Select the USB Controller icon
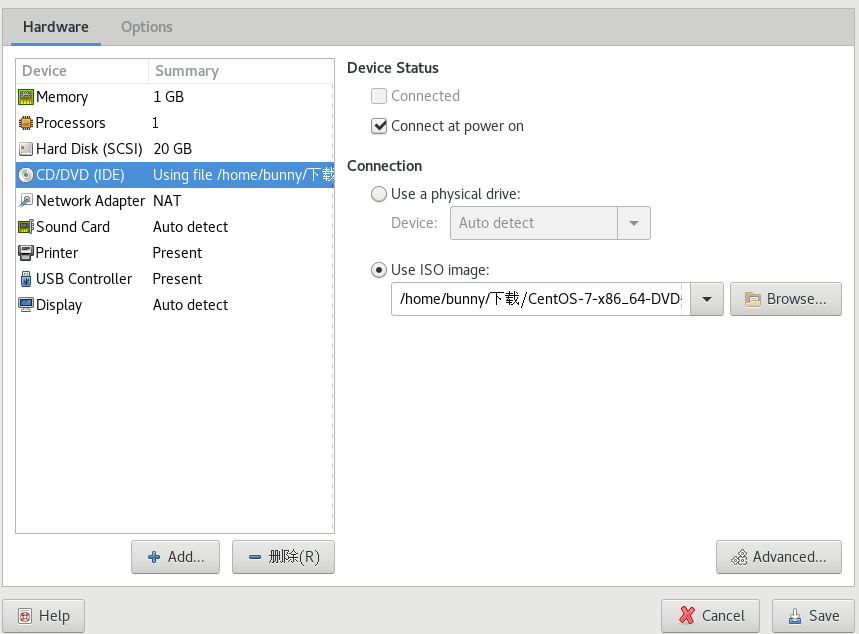Screen dimensions: 859x634 coord(26,279)
